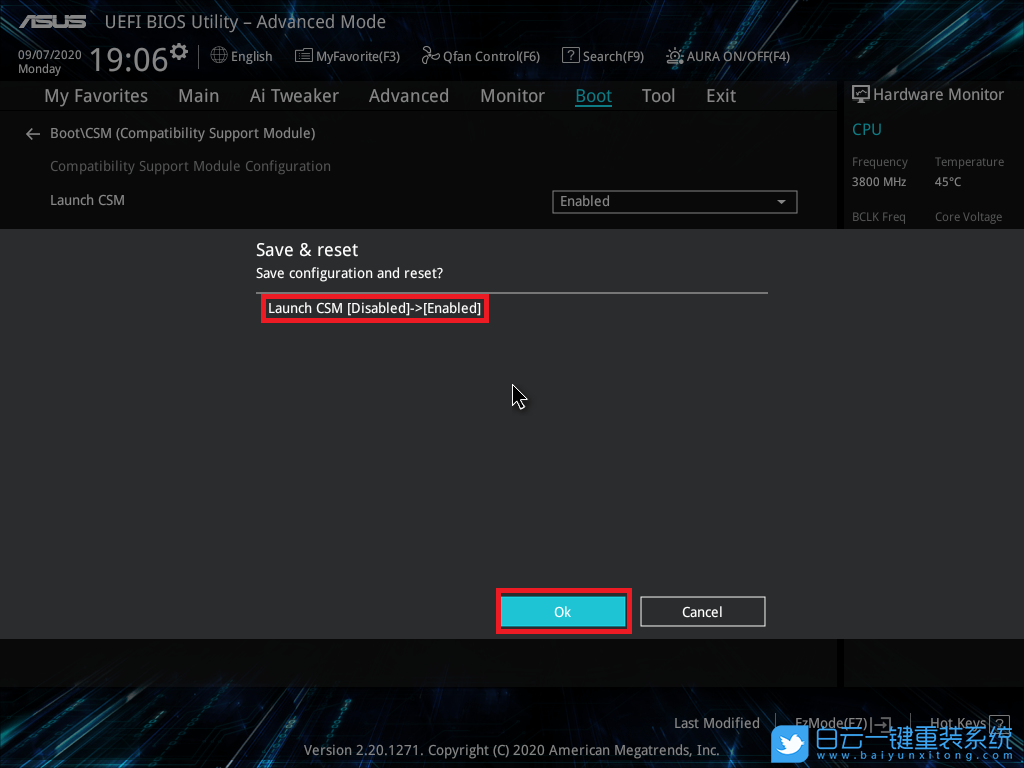Switch to the My Favorites tab

(x=96, y=96)
